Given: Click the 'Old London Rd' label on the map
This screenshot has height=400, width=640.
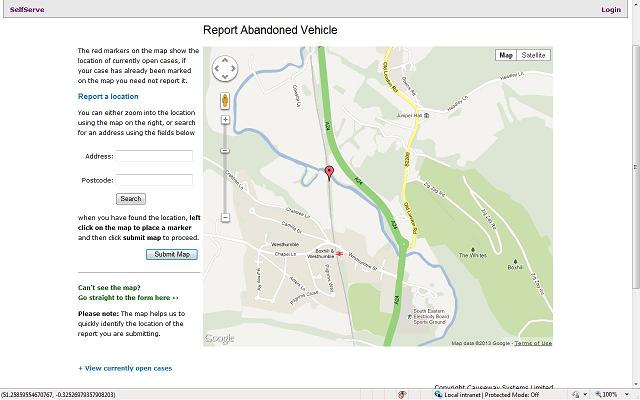Looking at the screenshot, I should tap(390, 76).
